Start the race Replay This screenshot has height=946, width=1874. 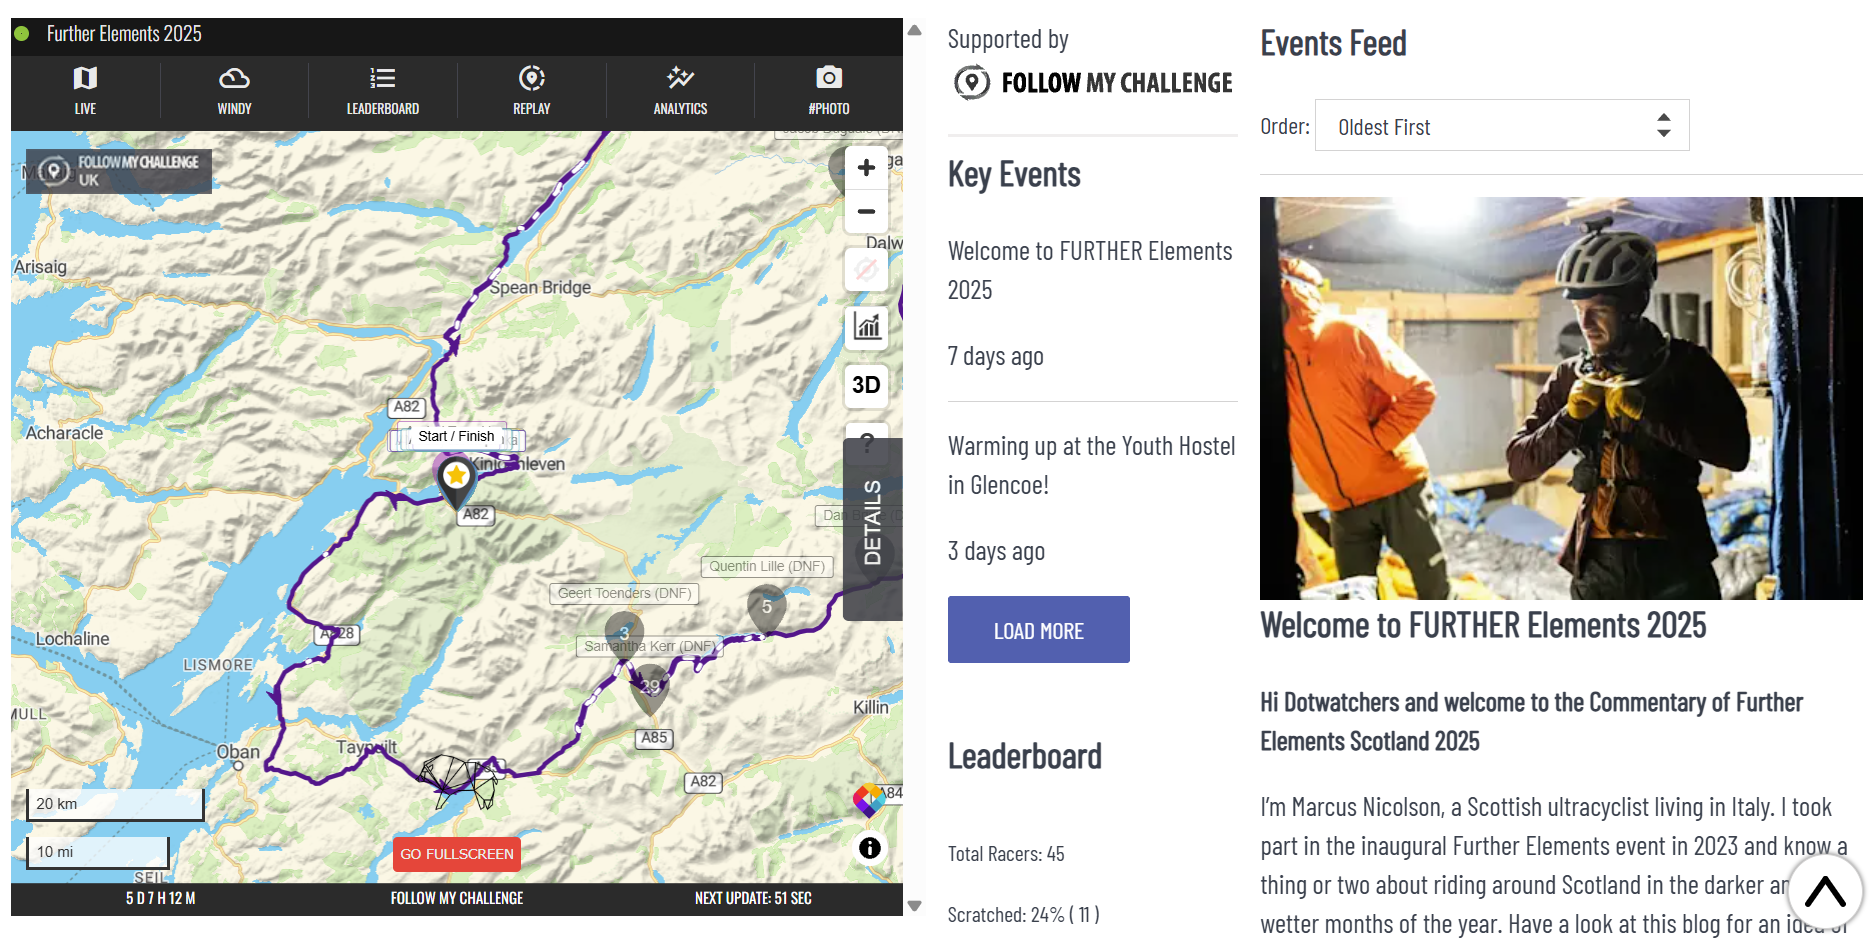pos(531,91)
